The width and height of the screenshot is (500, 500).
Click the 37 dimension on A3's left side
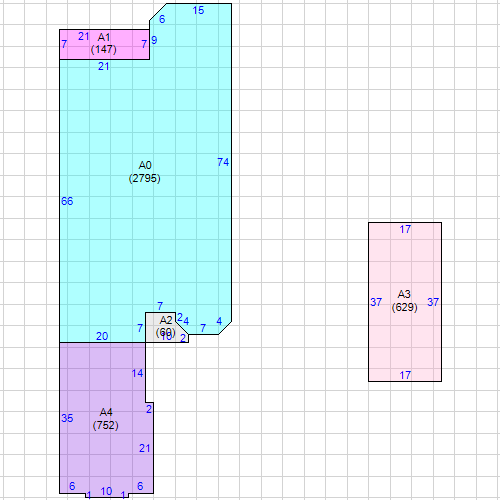click(376, 302)
